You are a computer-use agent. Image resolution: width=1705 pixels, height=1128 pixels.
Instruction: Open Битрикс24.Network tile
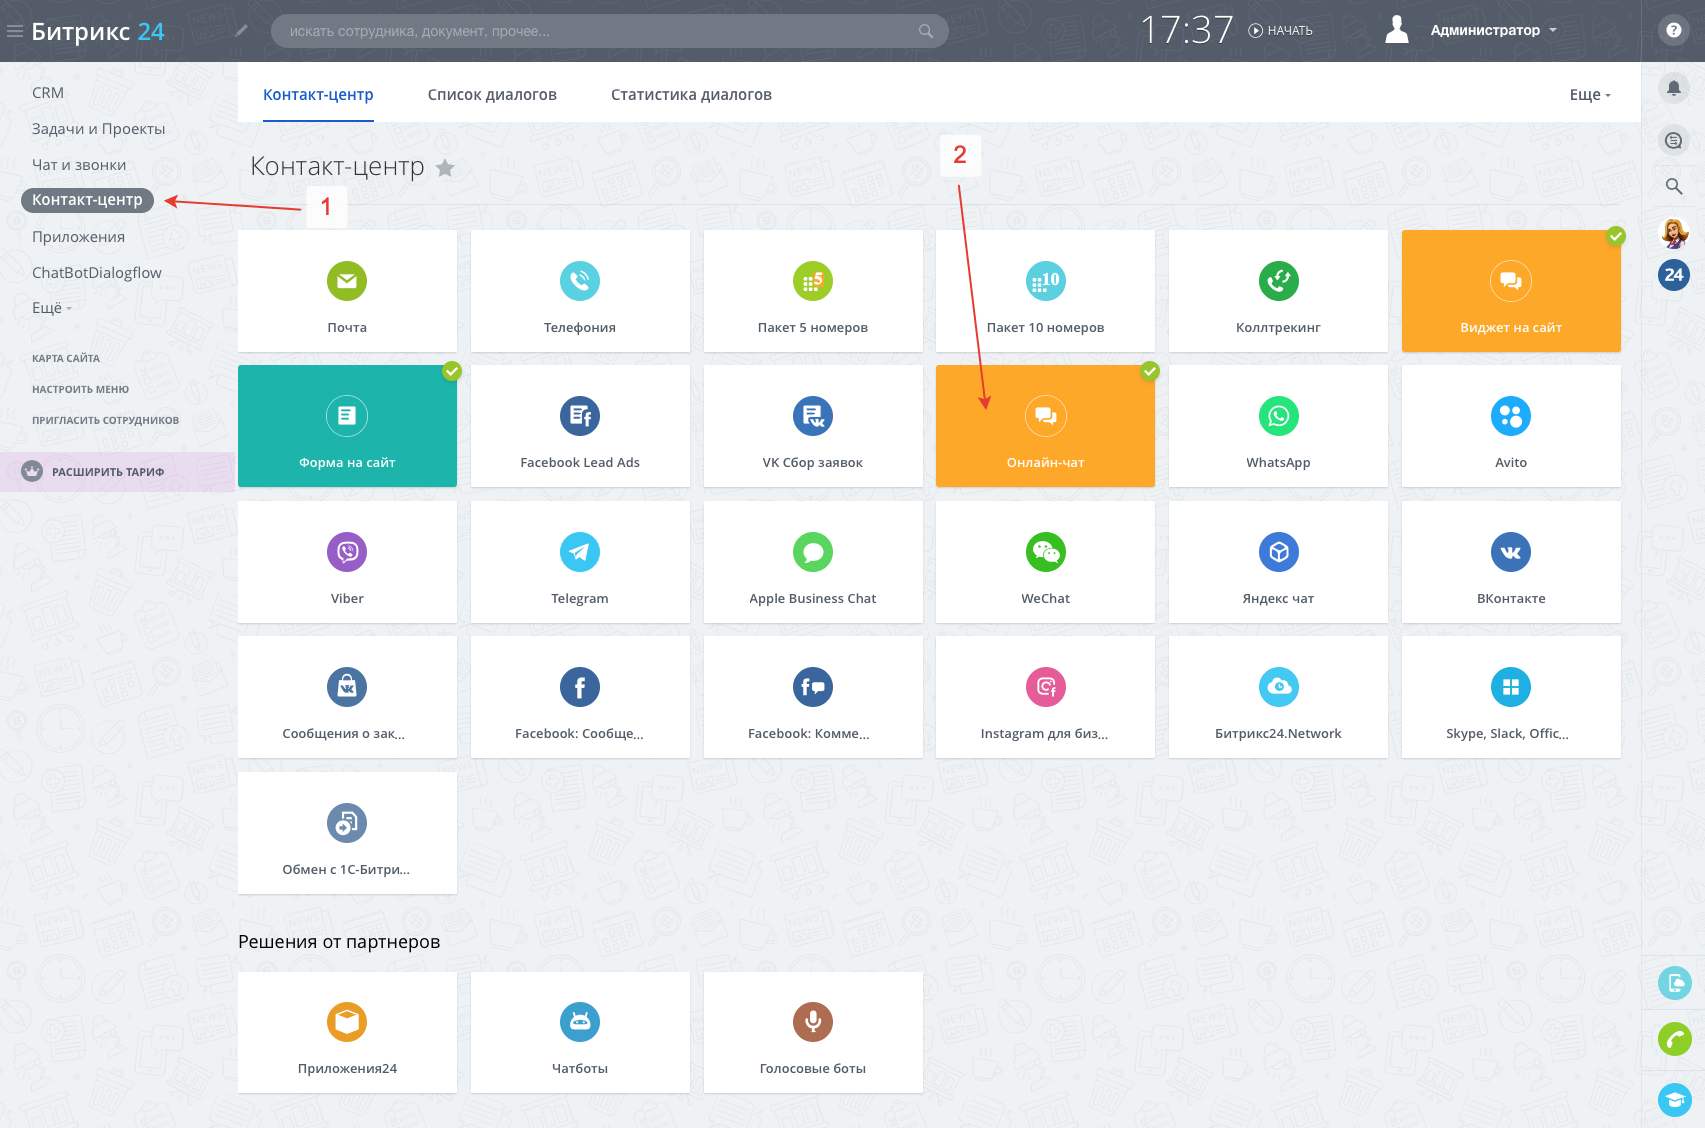[1278, 697]
